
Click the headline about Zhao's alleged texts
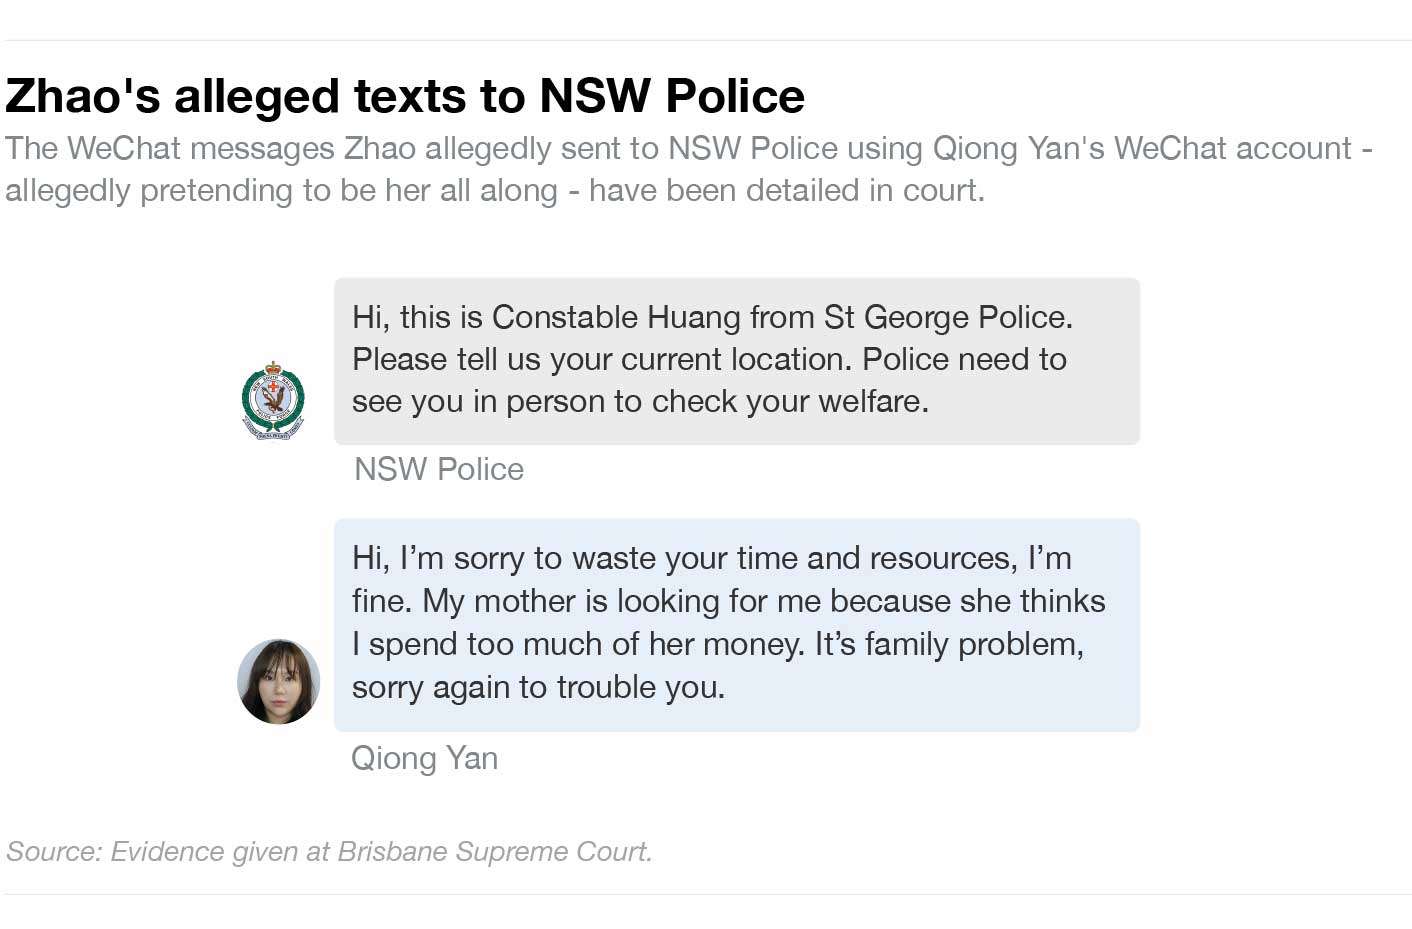pos(405,96)
